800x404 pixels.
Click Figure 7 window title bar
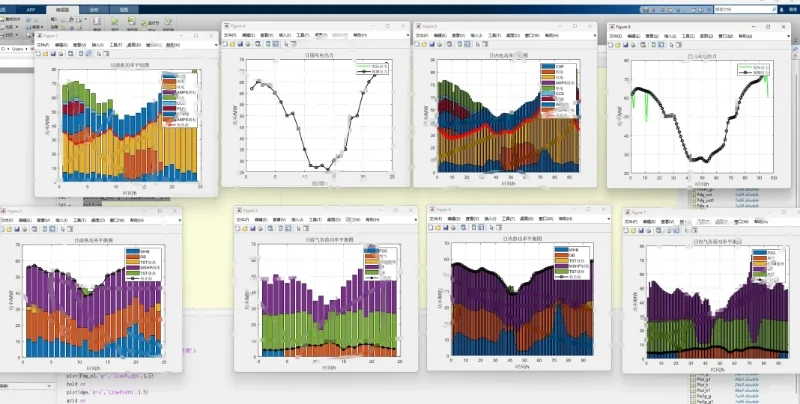[712, 212]
